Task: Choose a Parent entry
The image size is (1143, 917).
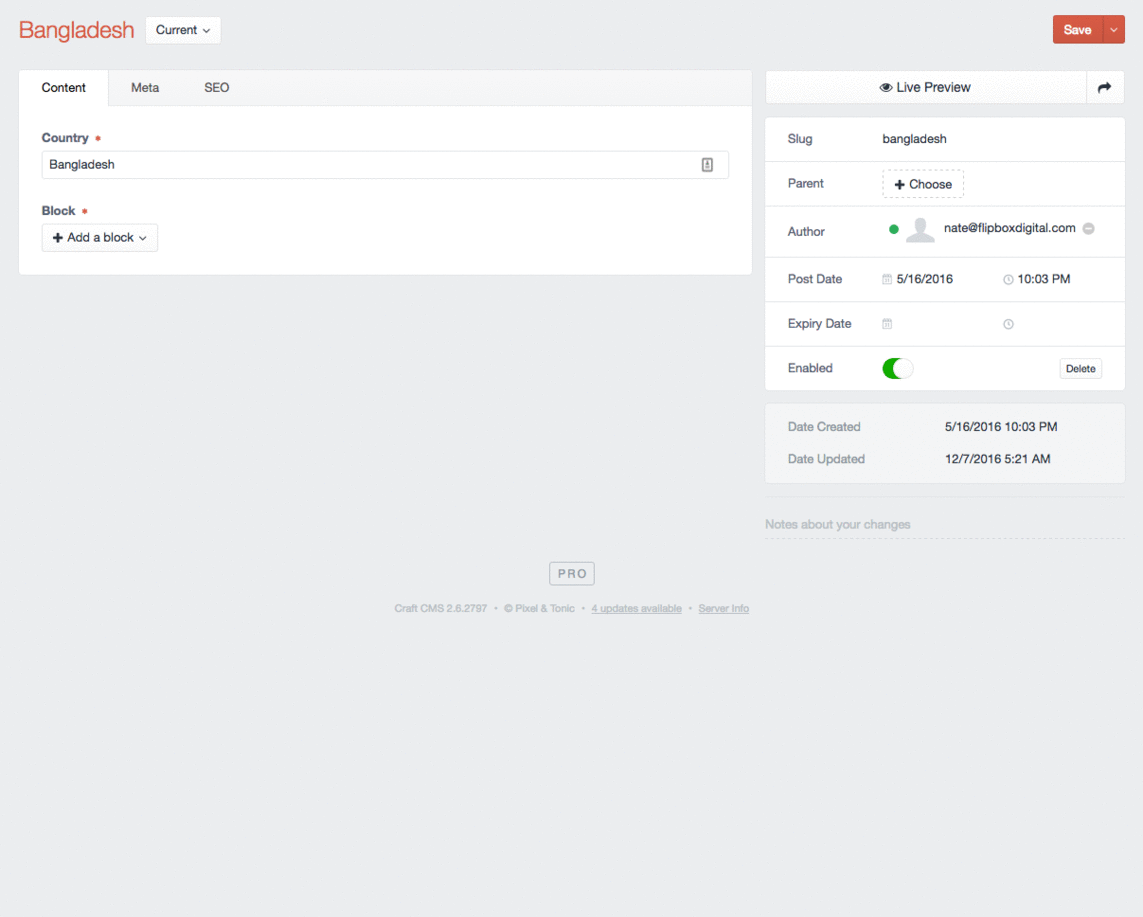Action: 923,184
